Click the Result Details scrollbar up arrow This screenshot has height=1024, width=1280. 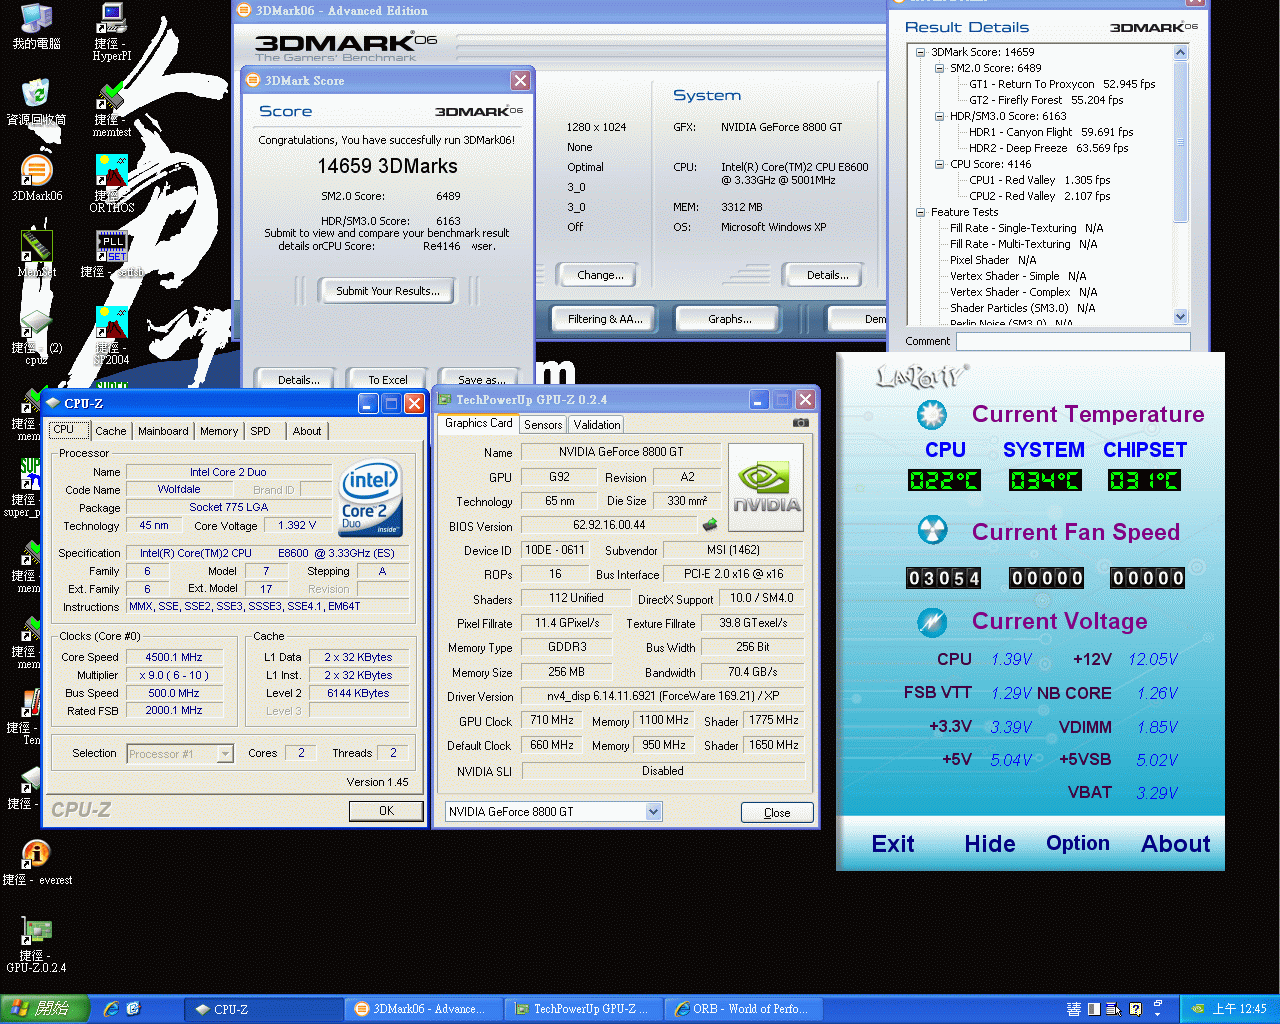[x=1180, y=52]
